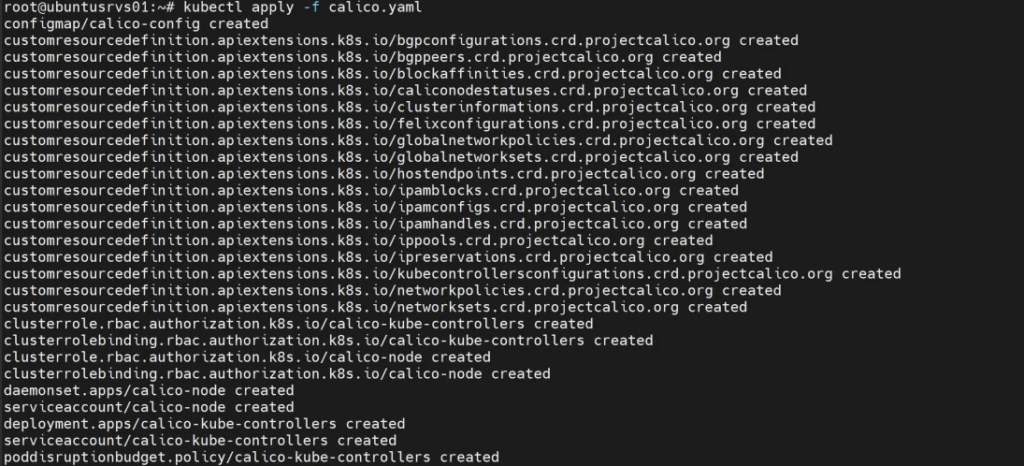Image resolution: width=1024 pixels, height=466 pixels.
Task: Click the poddisruptionbudget.policy output line
Action: 251,457
